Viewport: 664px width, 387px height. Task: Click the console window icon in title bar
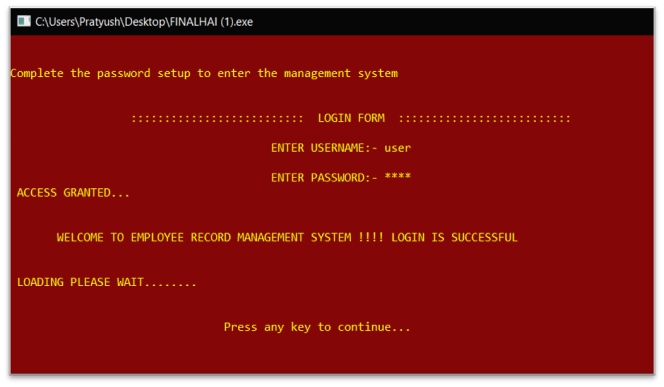tap(24, 21)
